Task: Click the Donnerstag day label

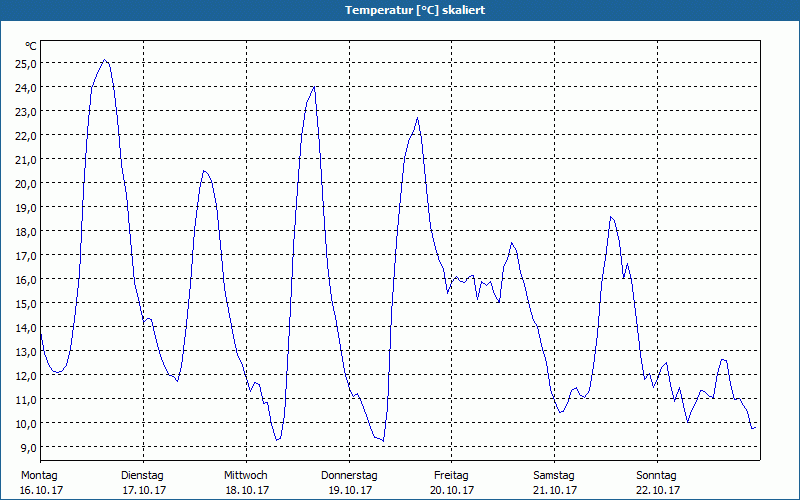Action: click(349, 475)
